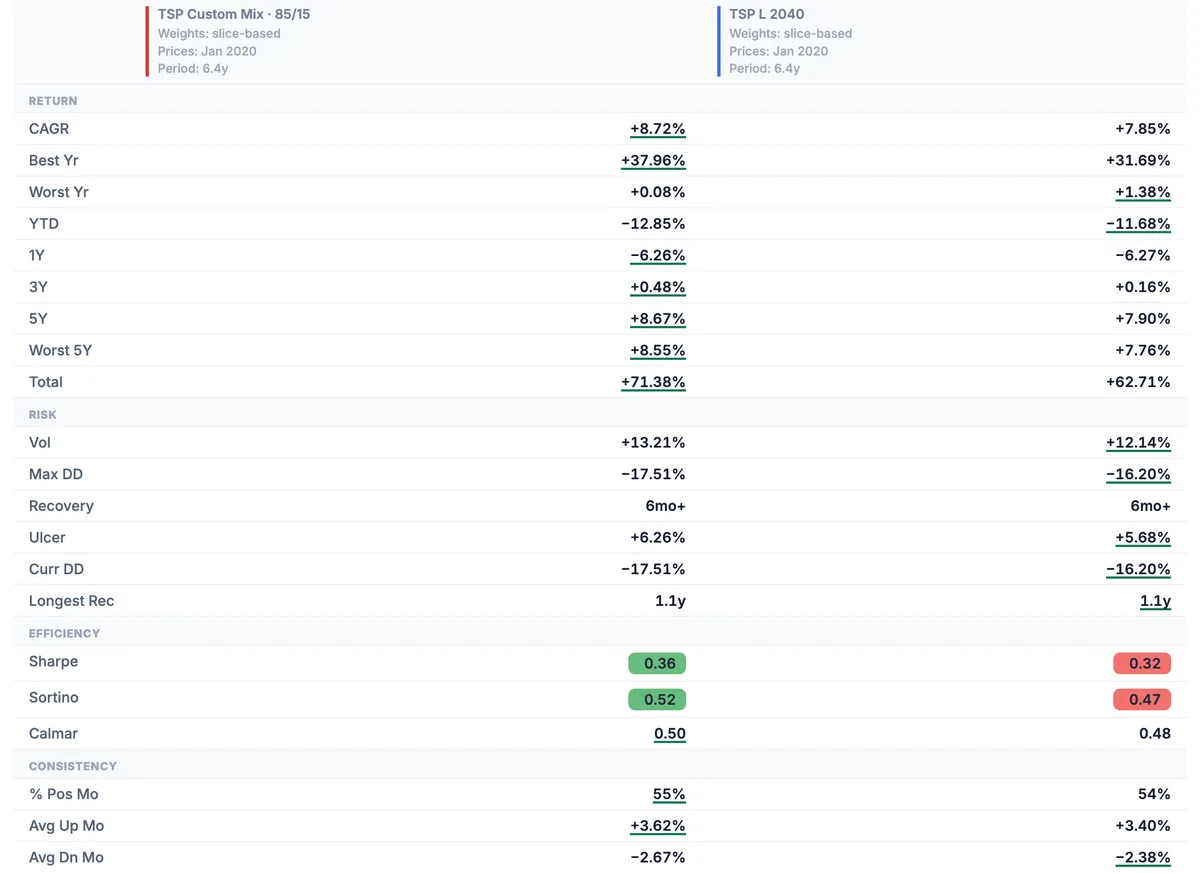
Task: Select the 5Y row label
Action: coord(38,319)
